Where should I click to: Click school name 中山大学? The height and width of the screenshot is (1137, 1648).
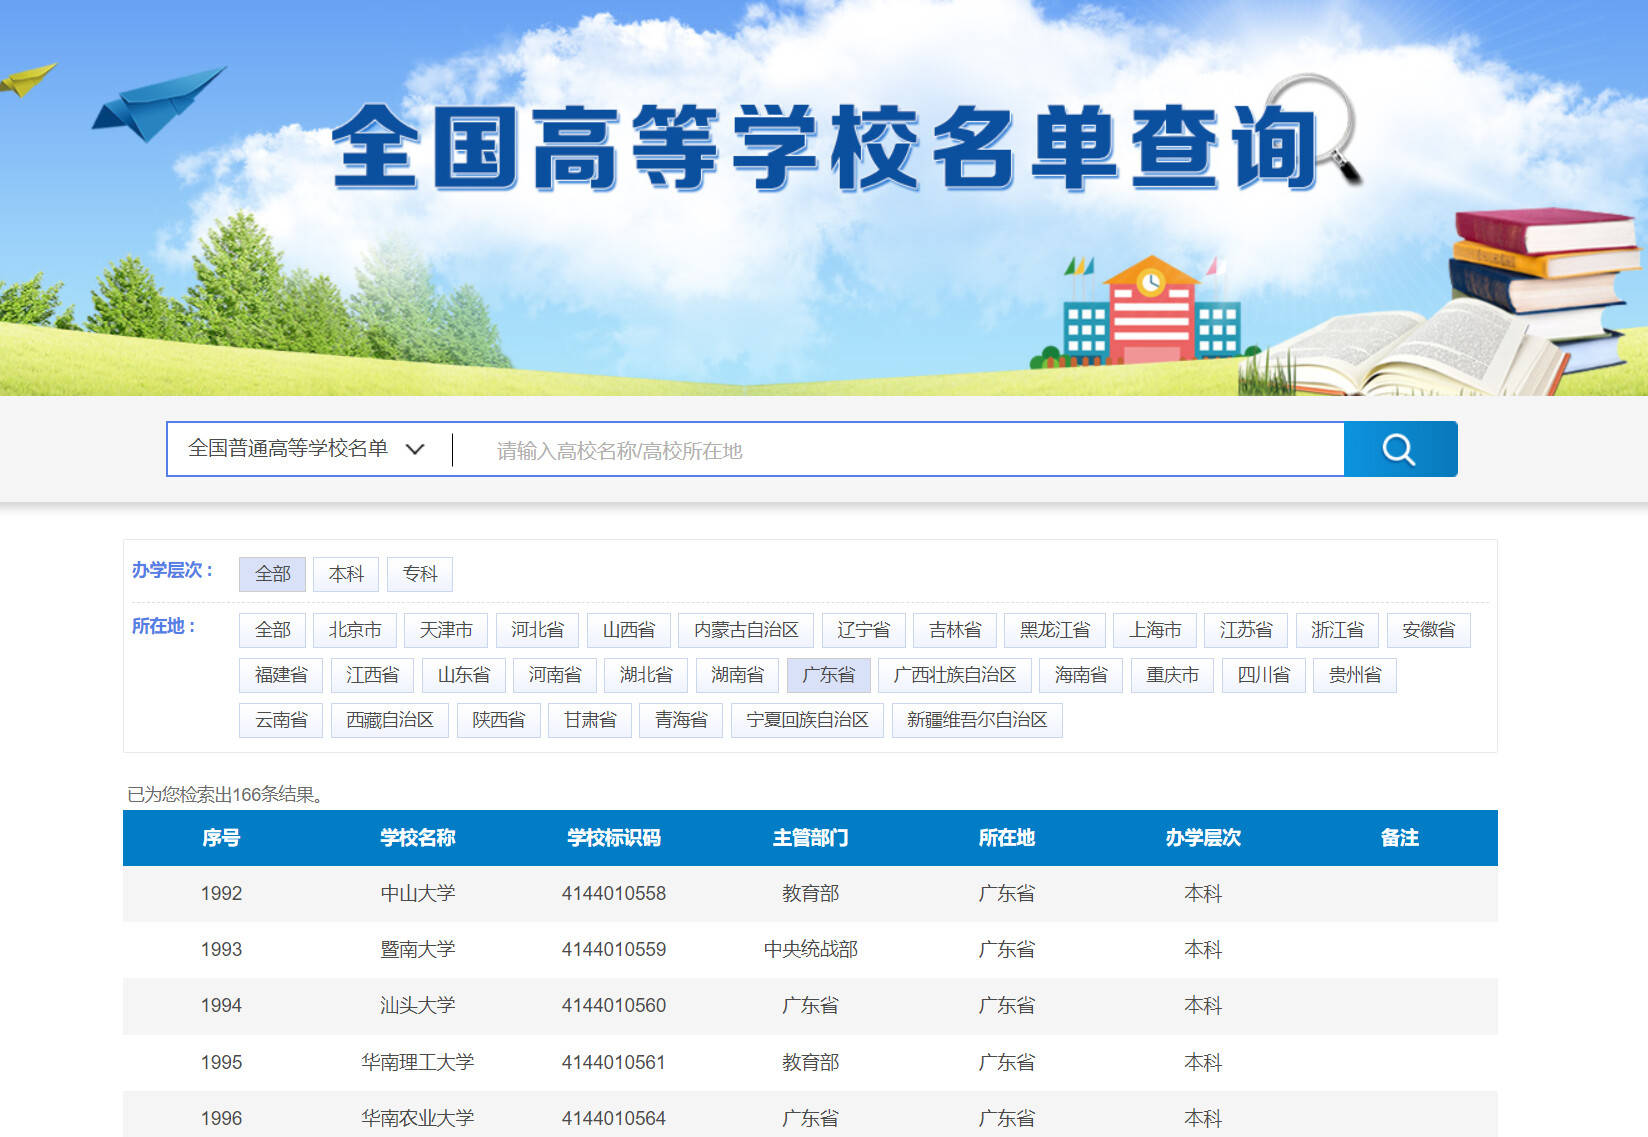[418, 893]
